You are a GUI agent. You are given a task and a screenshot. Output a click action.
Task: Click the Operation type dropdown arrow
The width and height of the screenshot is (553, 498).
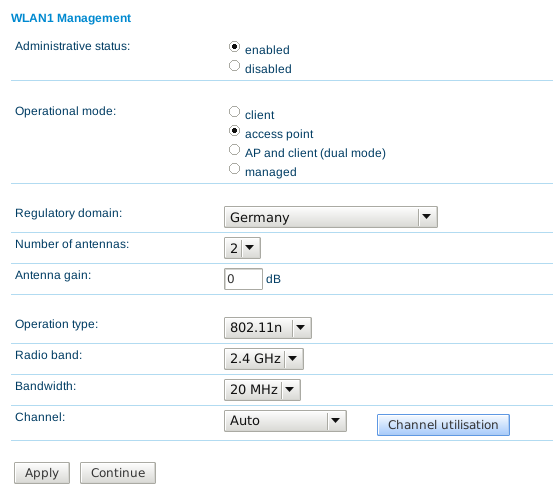300,327
